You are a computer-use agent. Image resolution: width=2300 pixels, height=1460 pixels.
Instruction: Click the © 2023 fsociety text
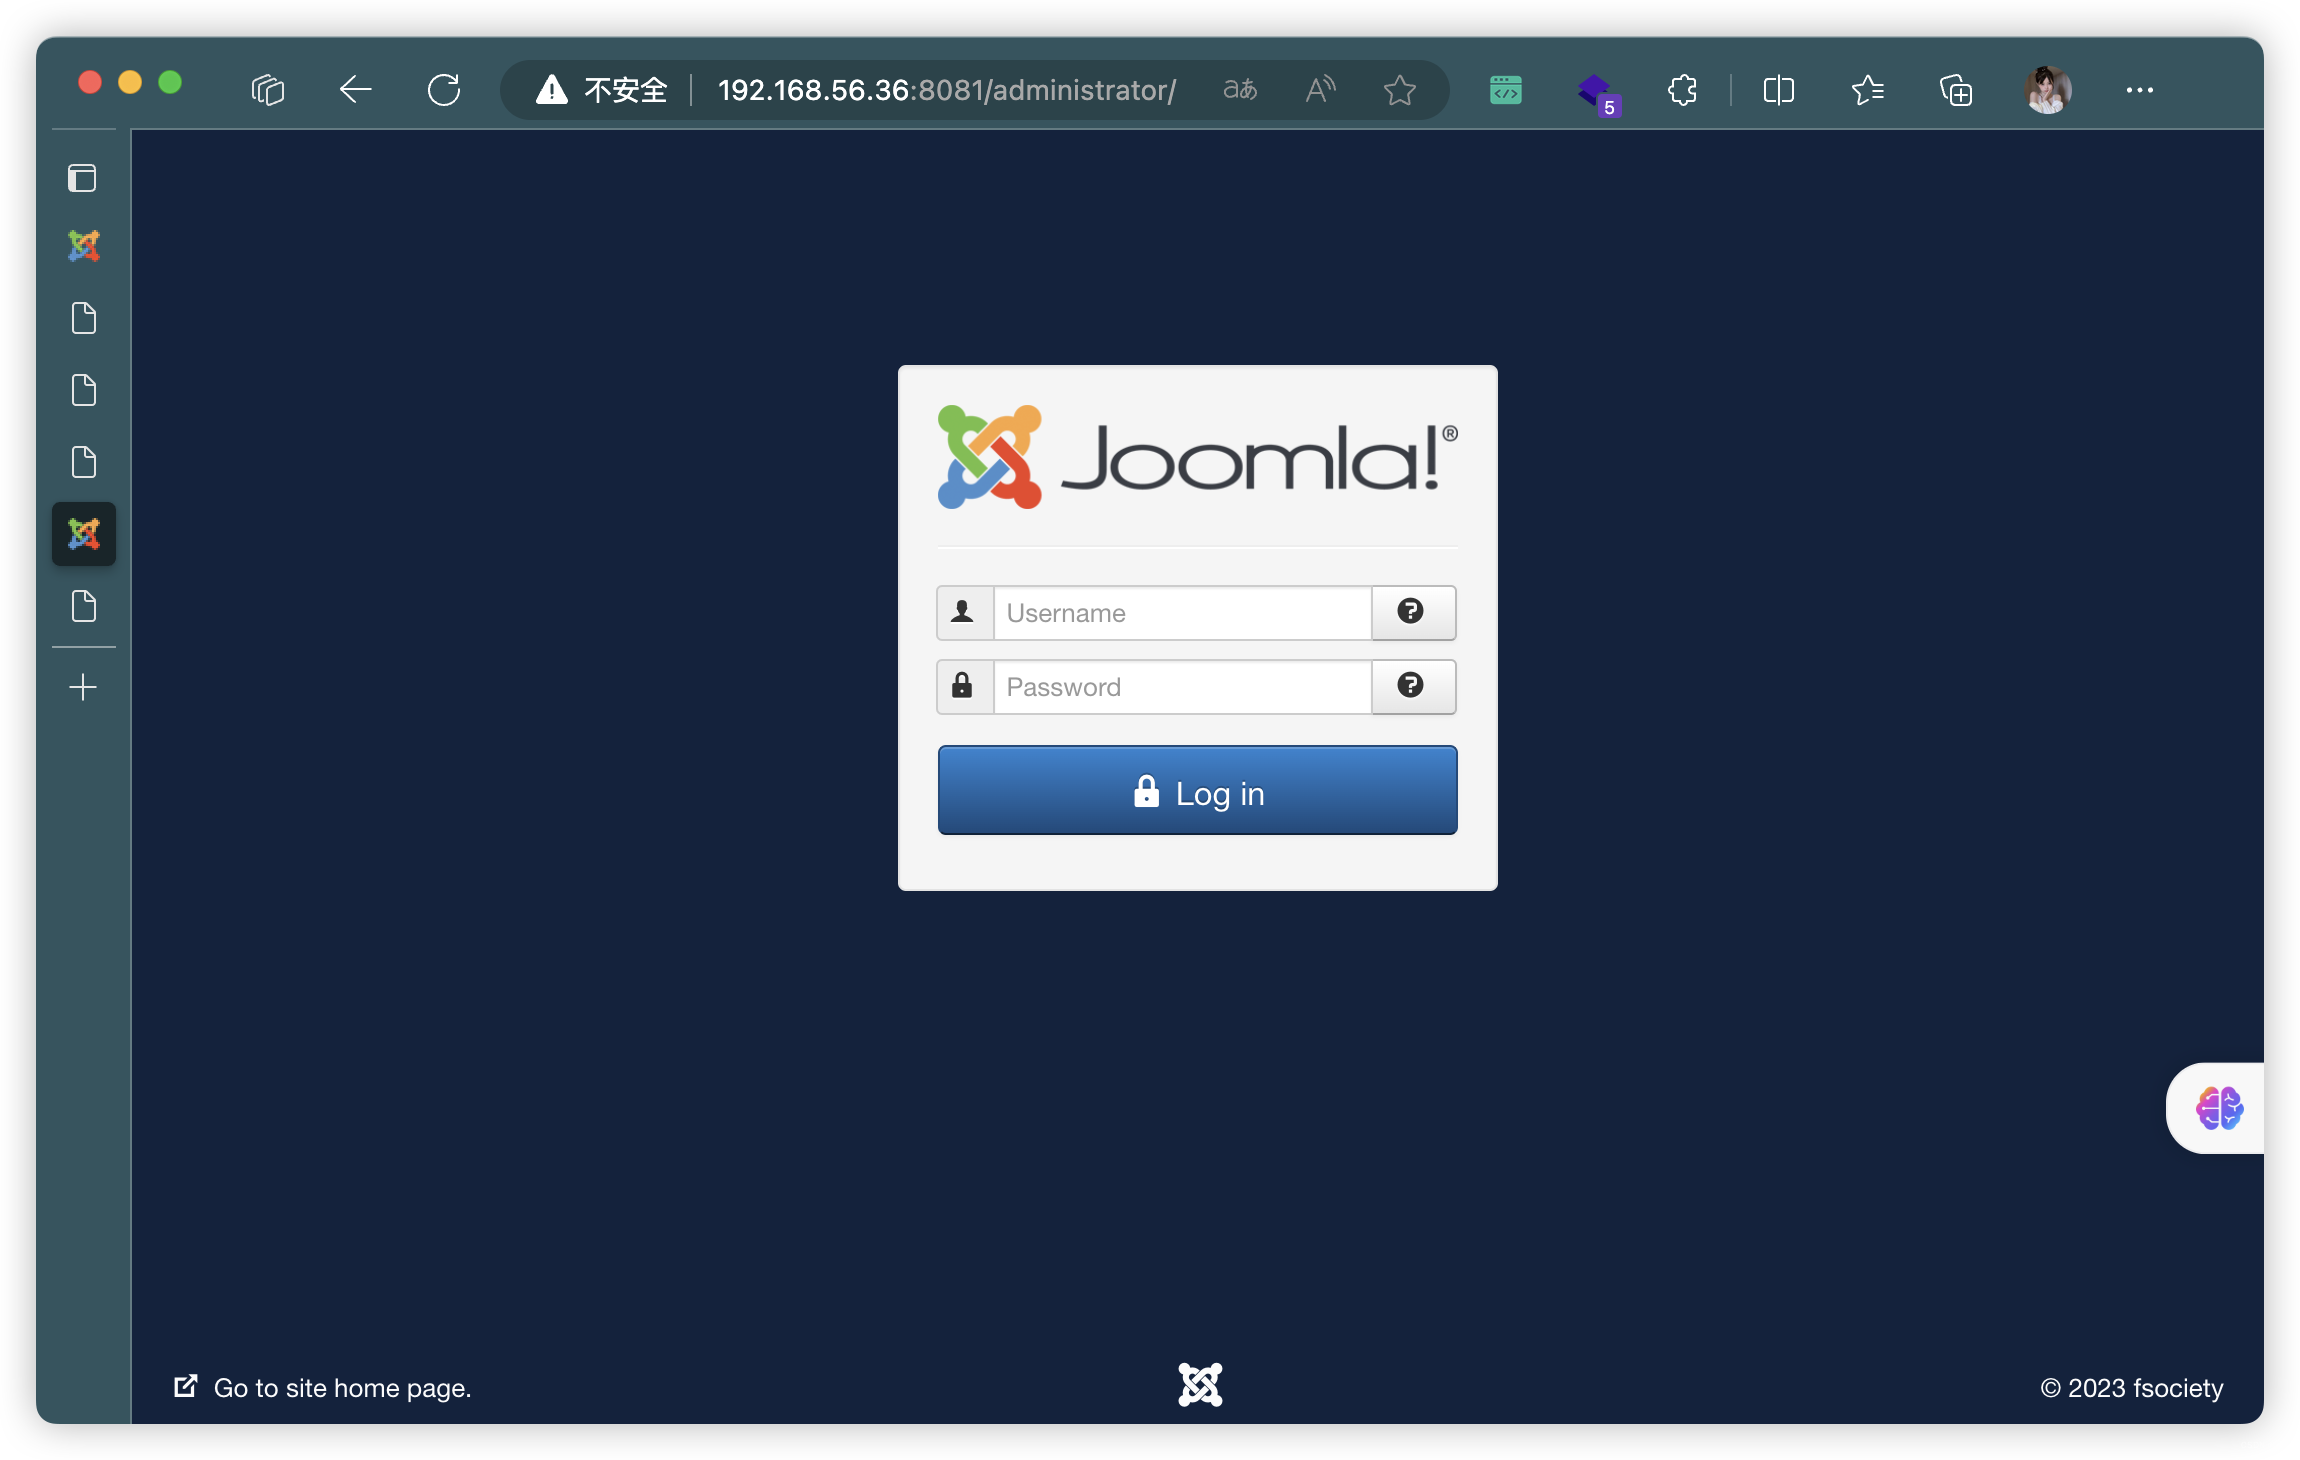[2132, 1388]
